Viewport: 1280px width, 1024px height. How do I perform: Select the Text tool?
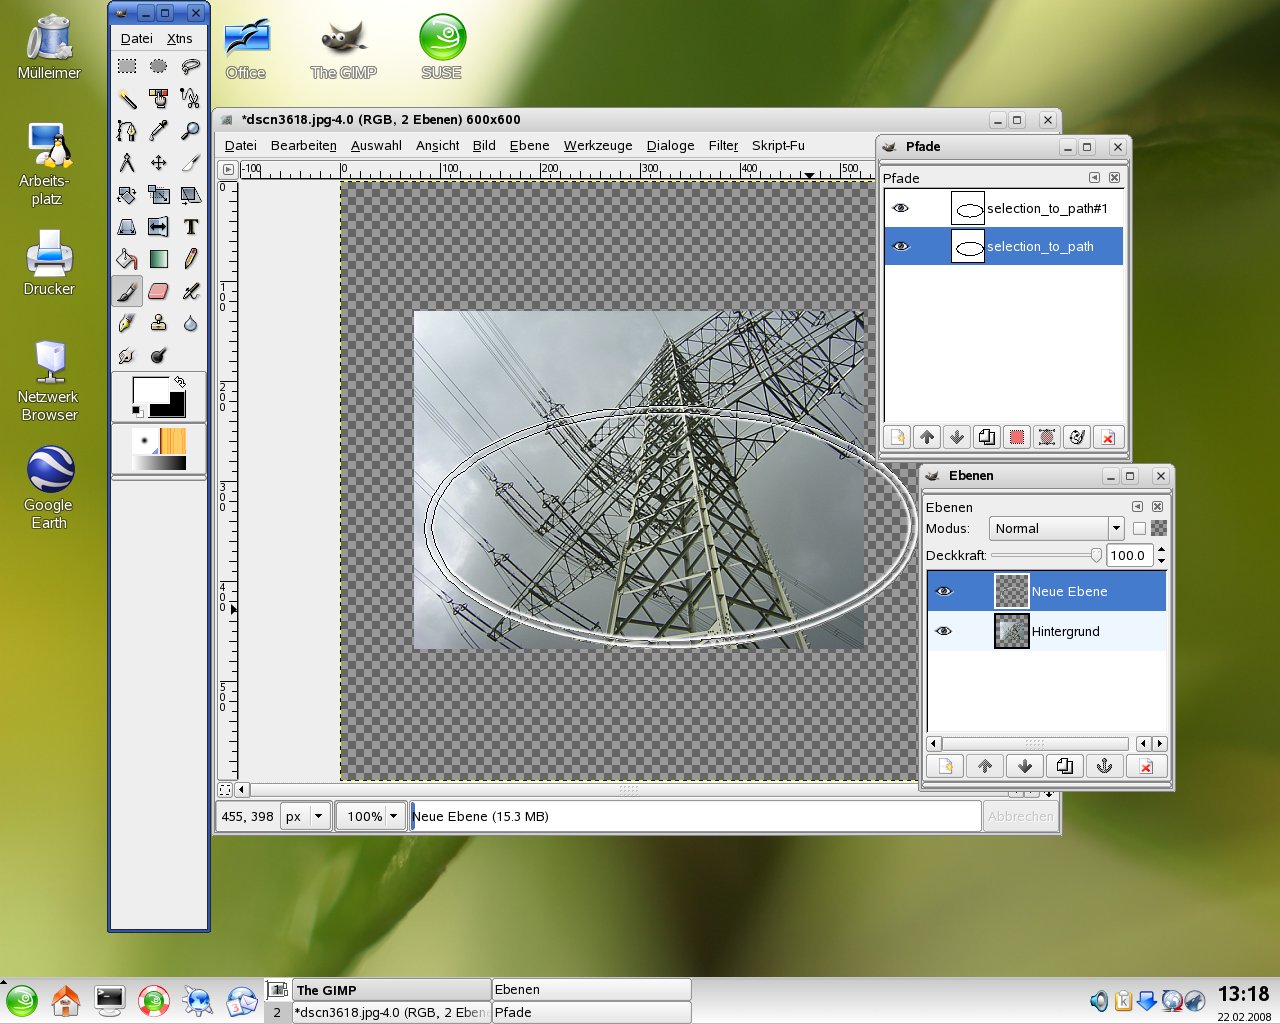click(x=190, y=227)
